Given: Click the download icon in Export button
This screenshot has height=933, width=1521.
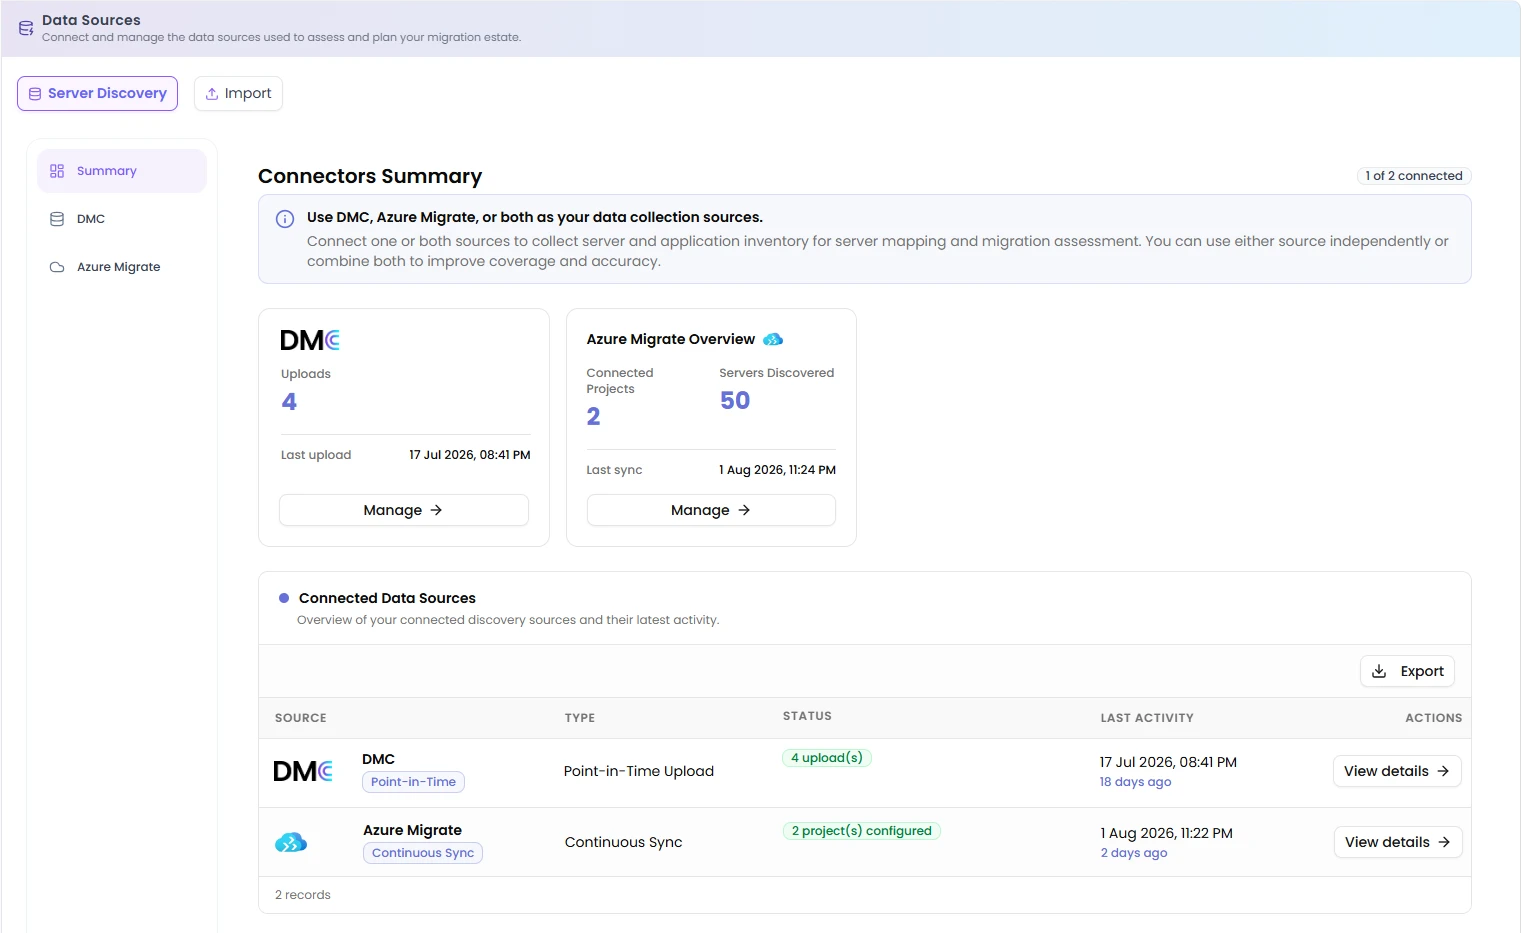Looking at the screenshot, I should click(1379, 671).
